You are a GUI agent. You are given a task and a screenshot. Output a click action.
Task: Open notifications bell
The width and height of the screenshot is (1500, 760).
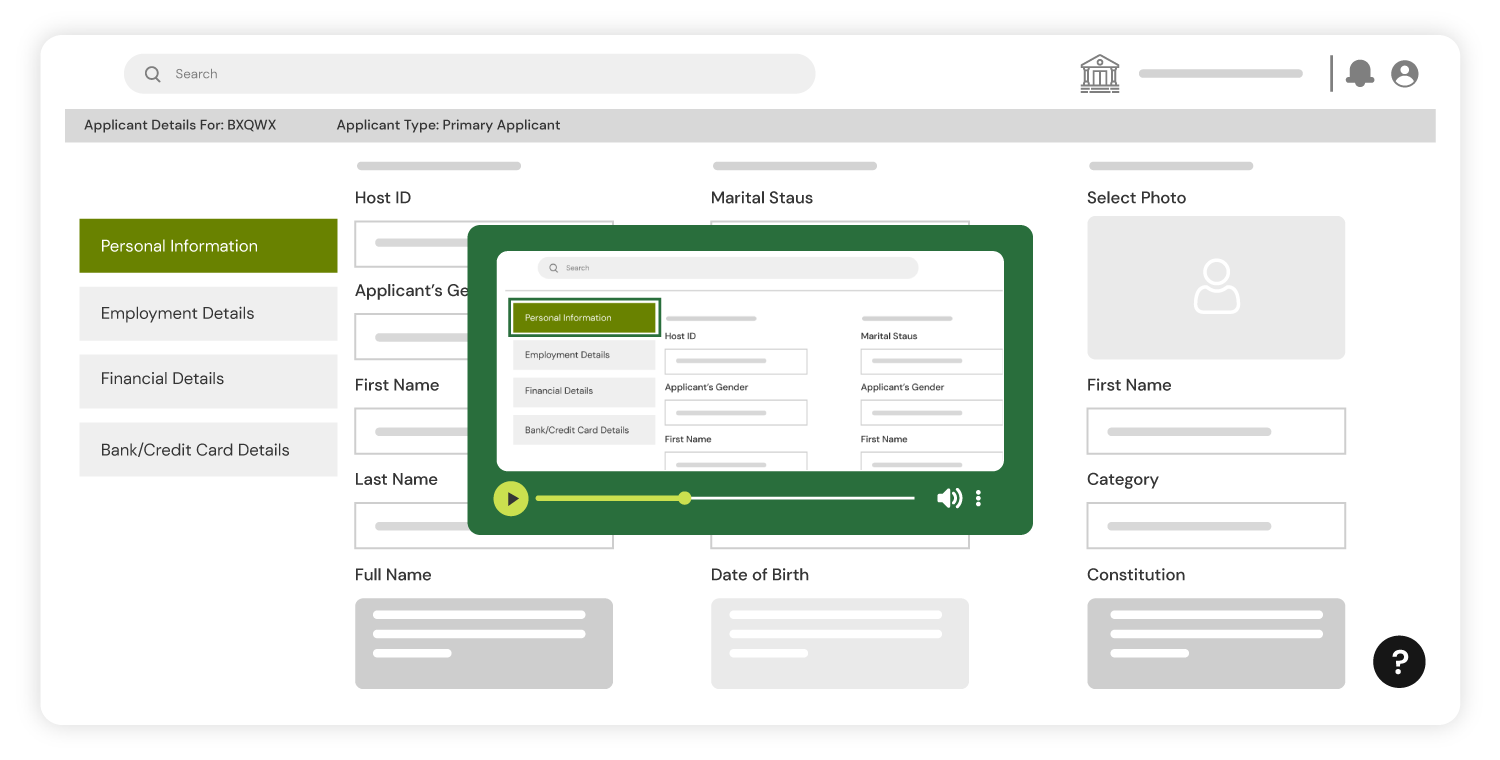click(x=1360, y=74)
